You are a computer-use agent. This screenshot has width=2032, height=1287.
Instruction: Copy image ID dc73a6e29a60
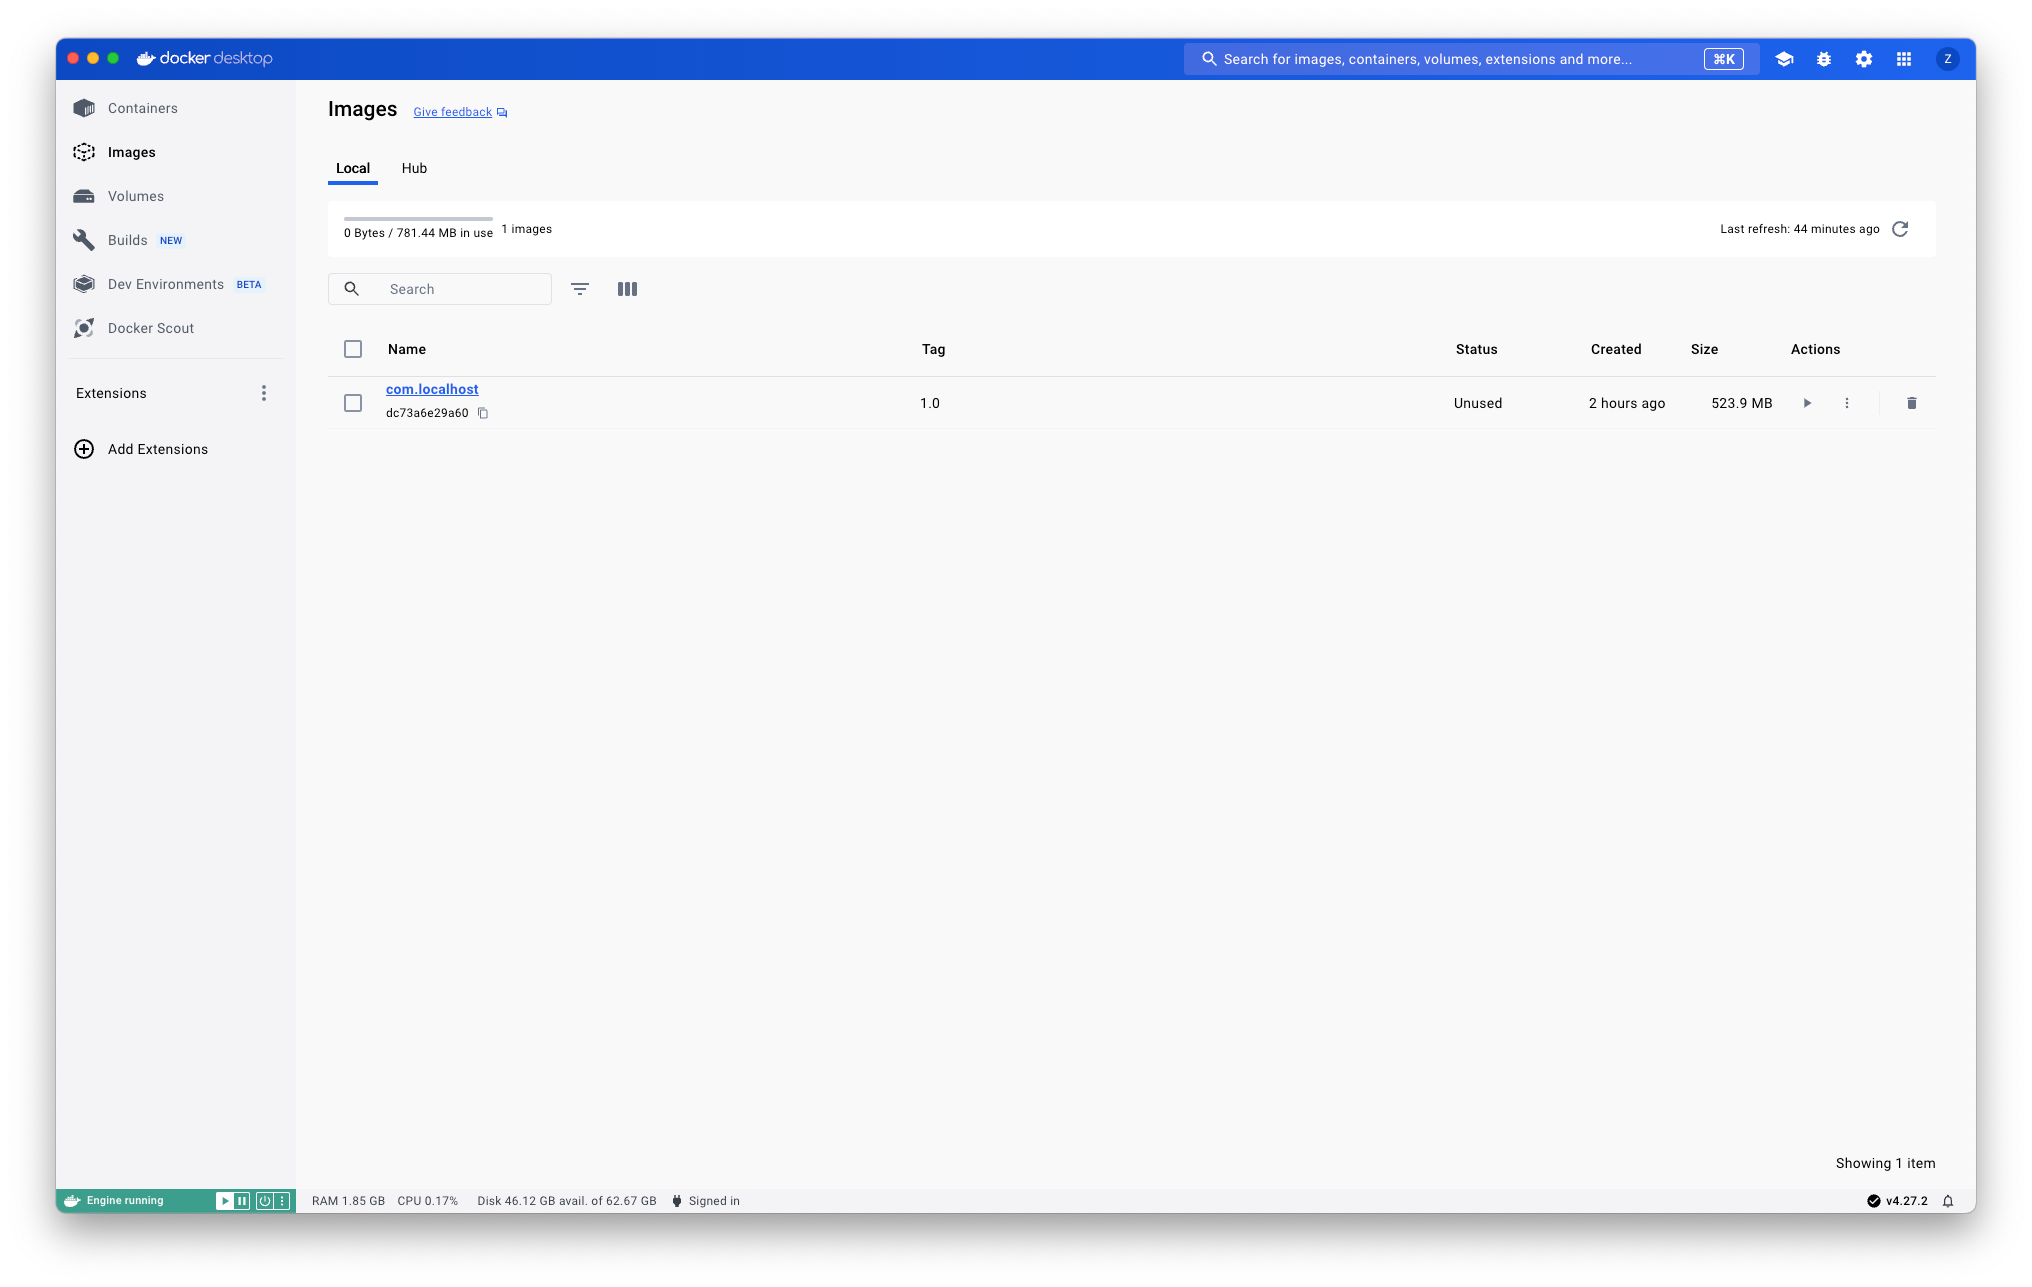(x=483, y=413)
